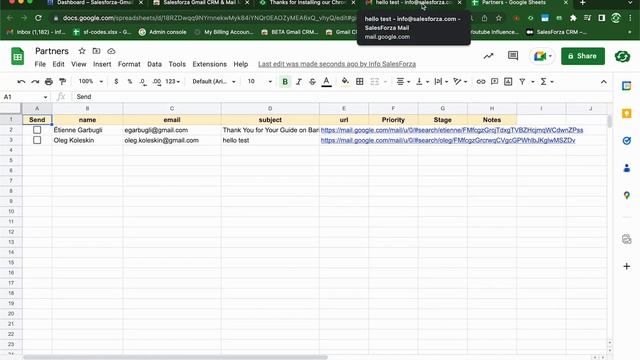Open the Default font dropdown
Viewport: 640px width, 360px height.
coord(214,82)
